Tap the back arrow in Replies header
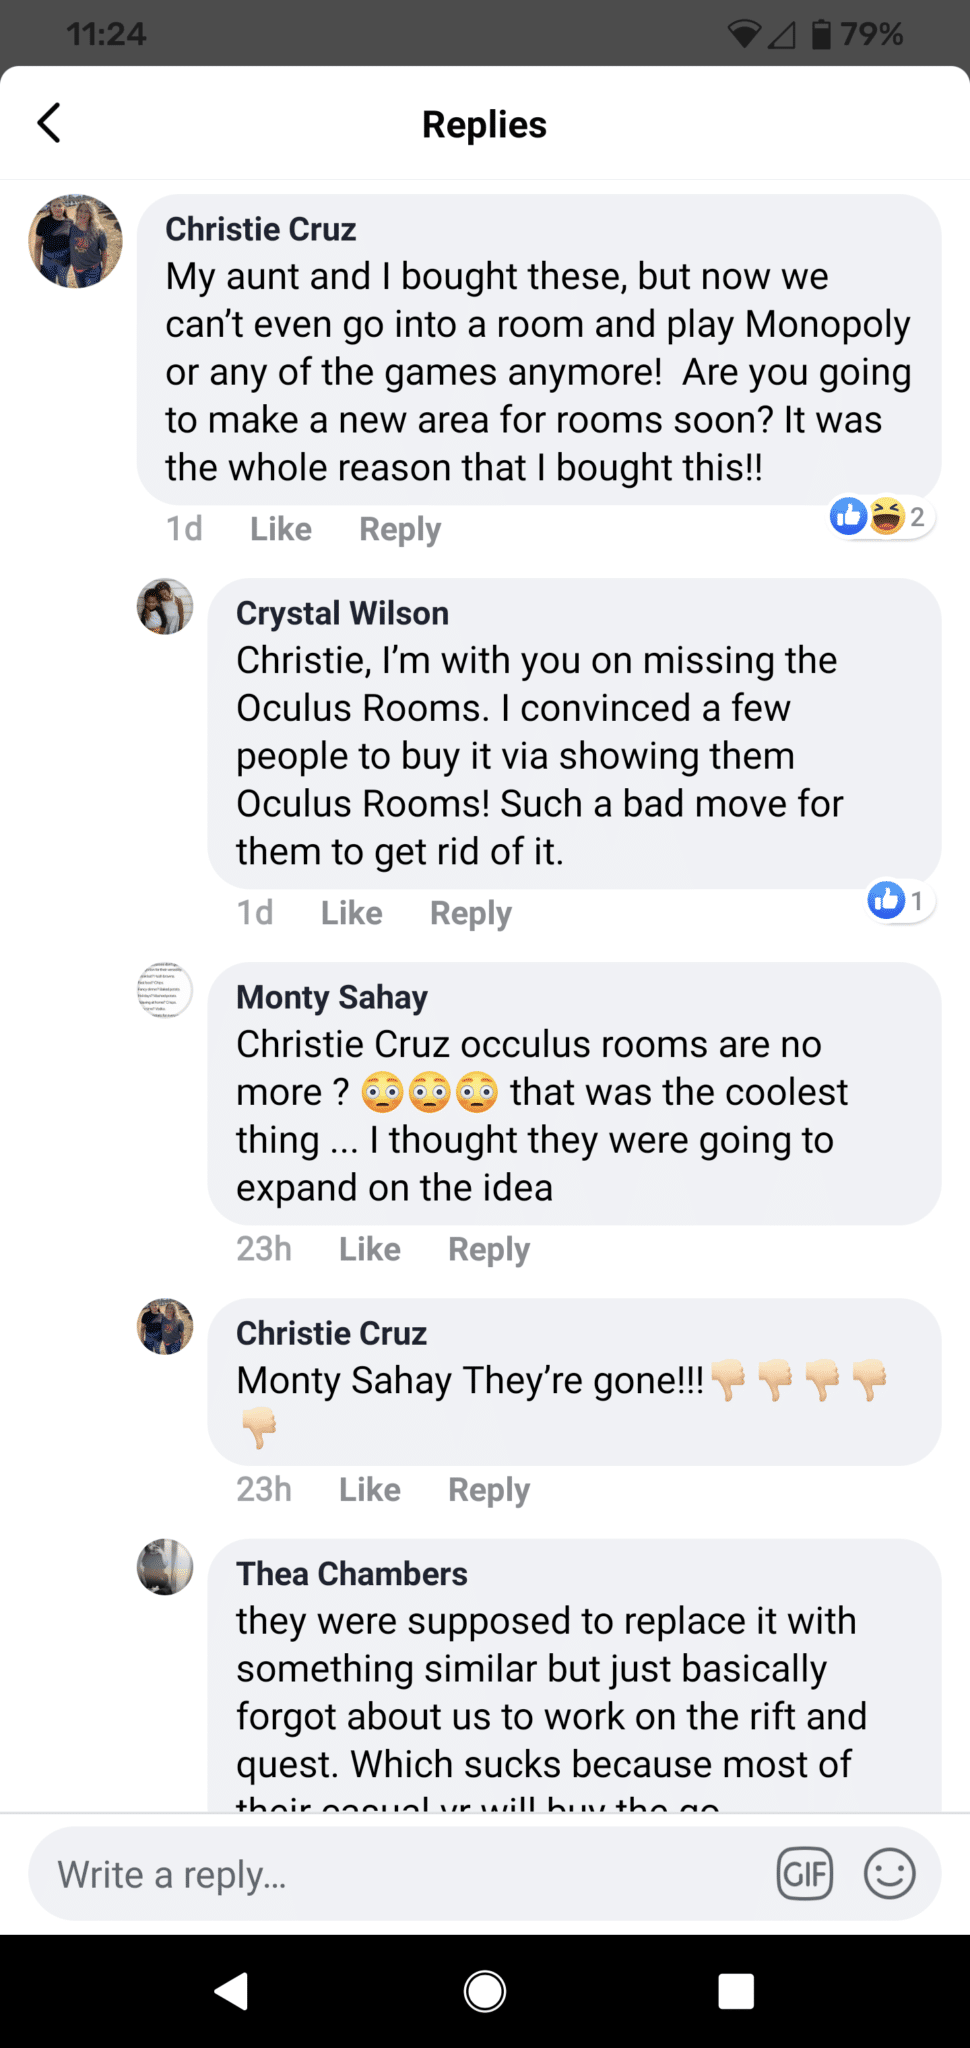The width and height of the screenshot is (970, 2048). pos(49,124)
